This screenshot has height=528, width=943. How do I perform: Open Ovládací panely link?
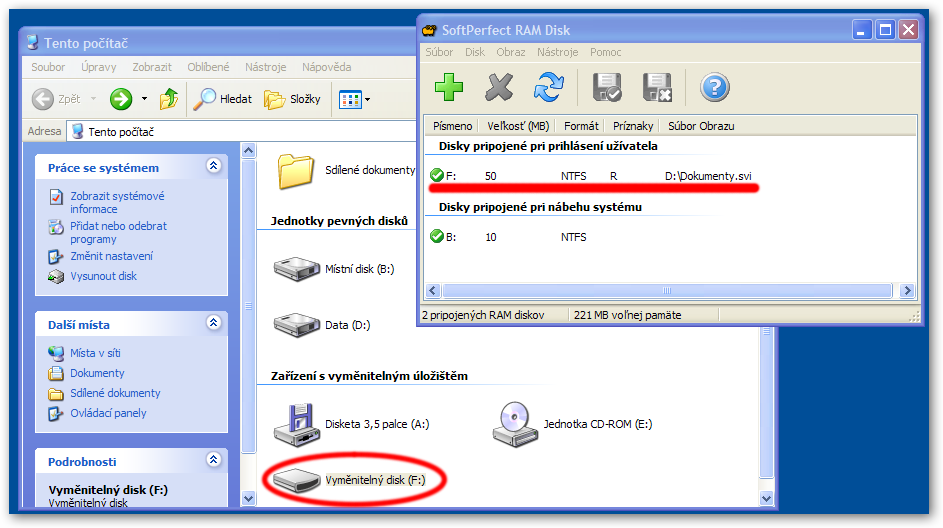click(108, 413)
